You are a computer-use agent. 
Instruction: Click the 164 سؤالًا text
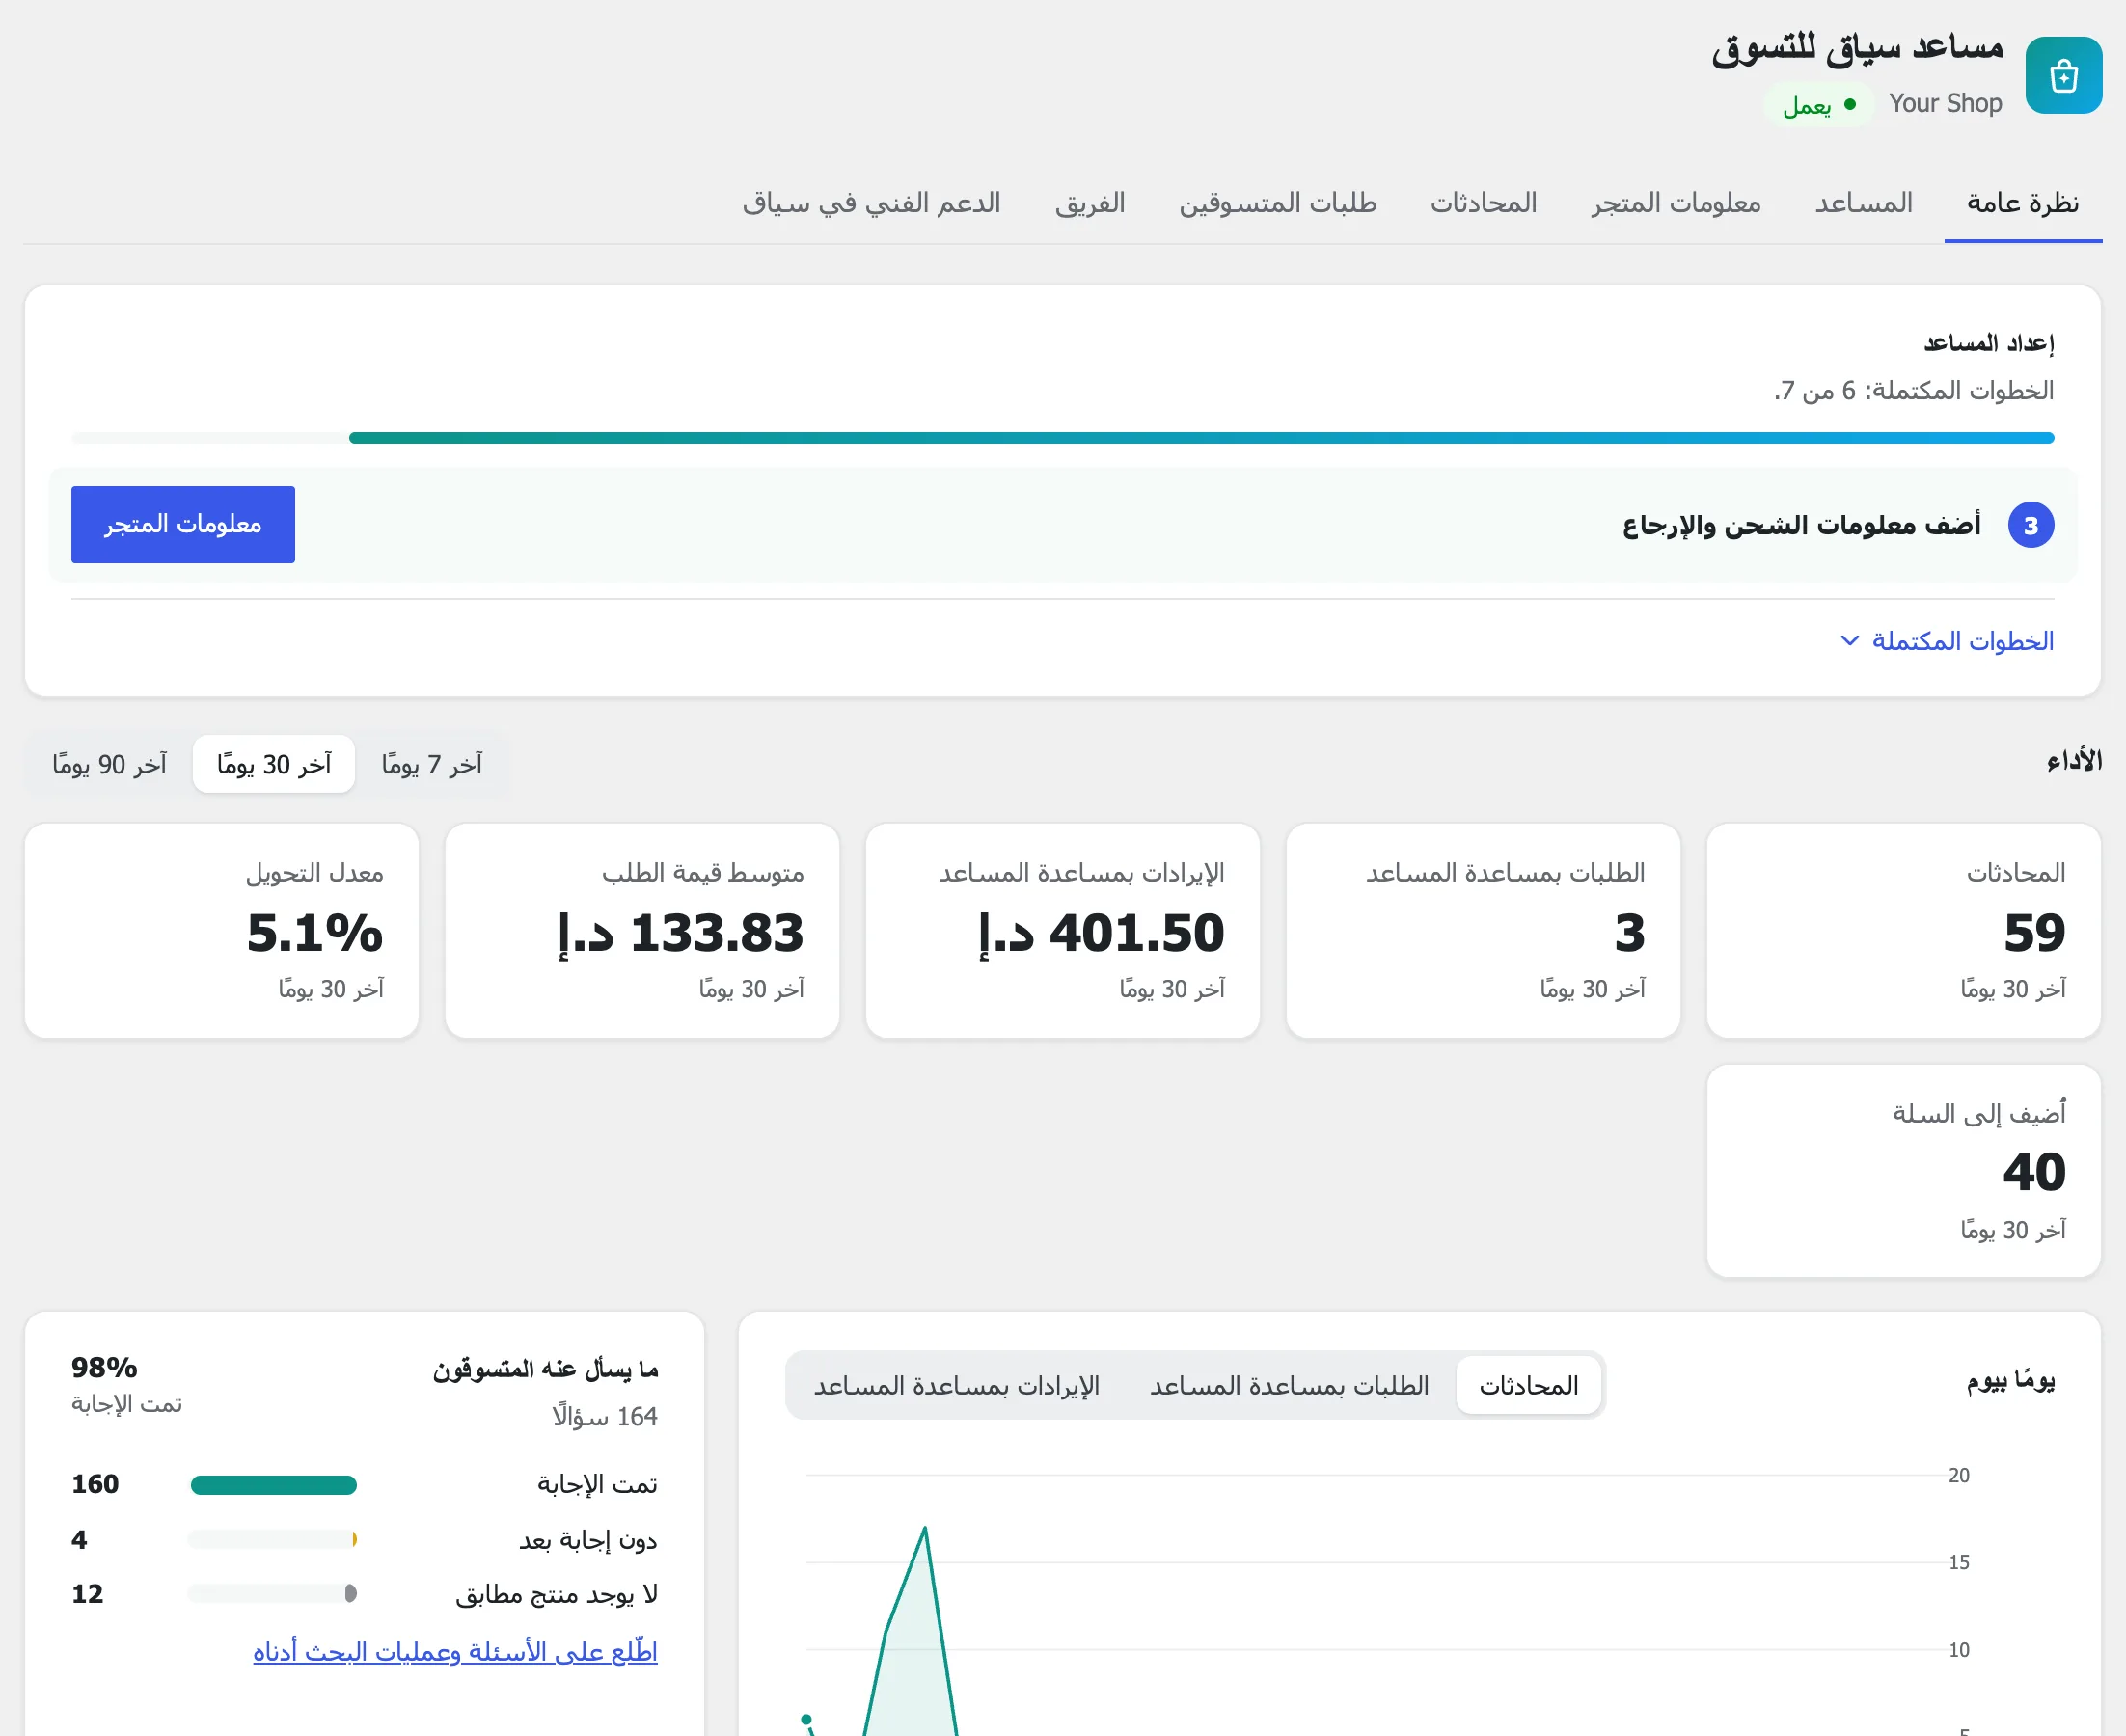point(604,1417)
